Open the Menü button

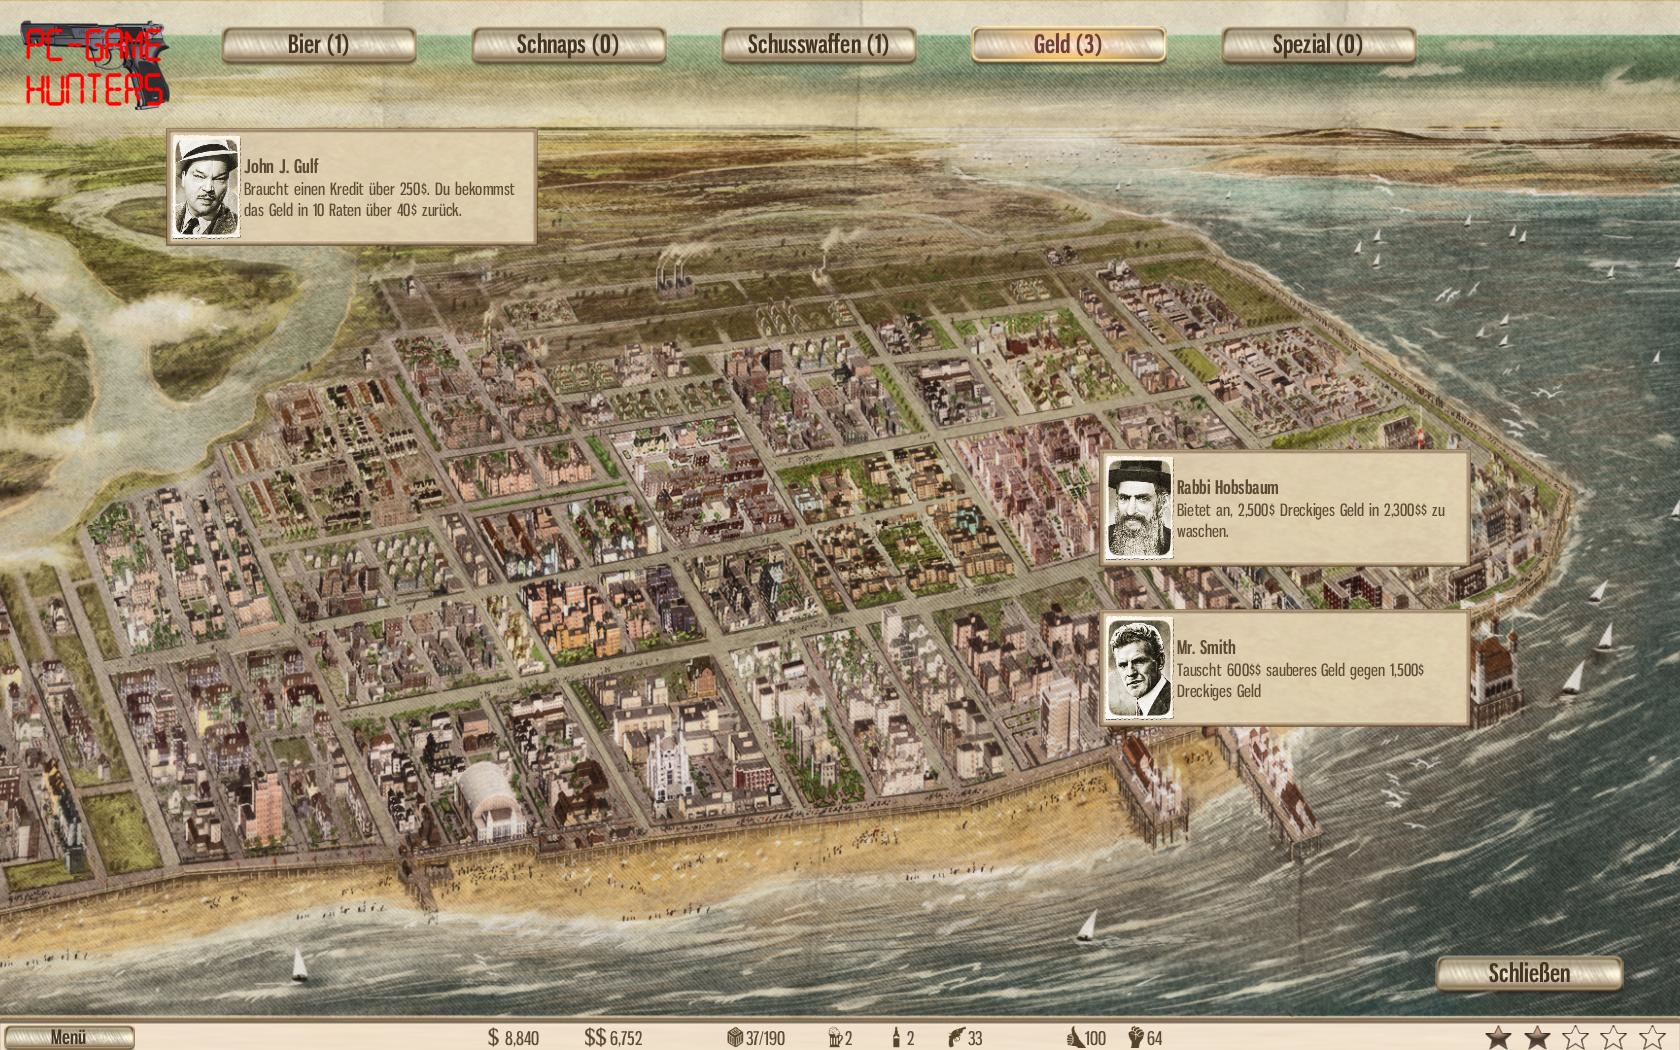click(68, 1037)
